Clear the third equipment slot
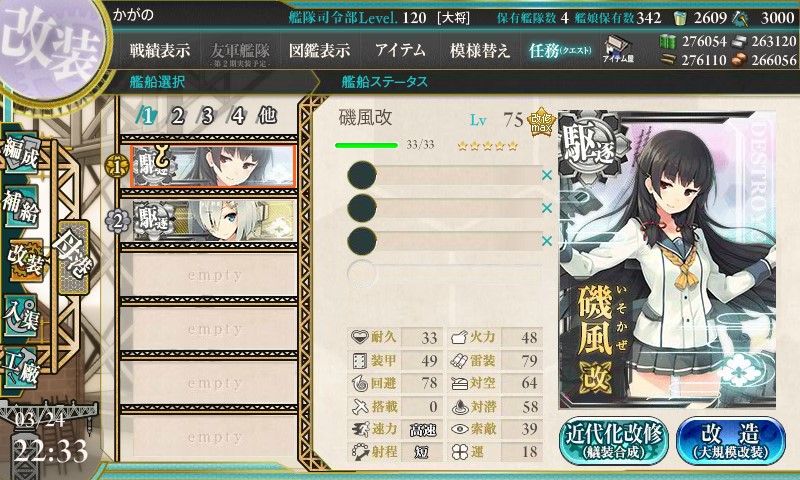Image resolution: width=800 pixels, height=480 pixels. (x=547, y=241)
